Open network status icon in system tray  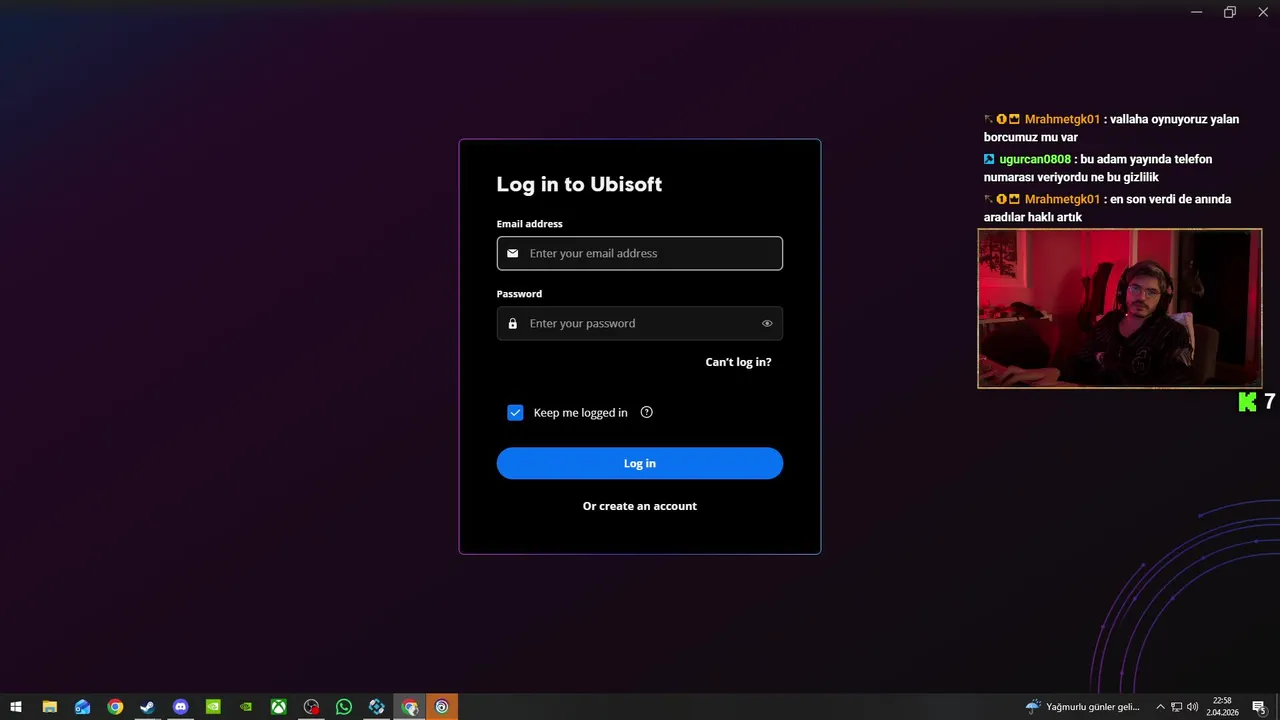[1177, 707]
